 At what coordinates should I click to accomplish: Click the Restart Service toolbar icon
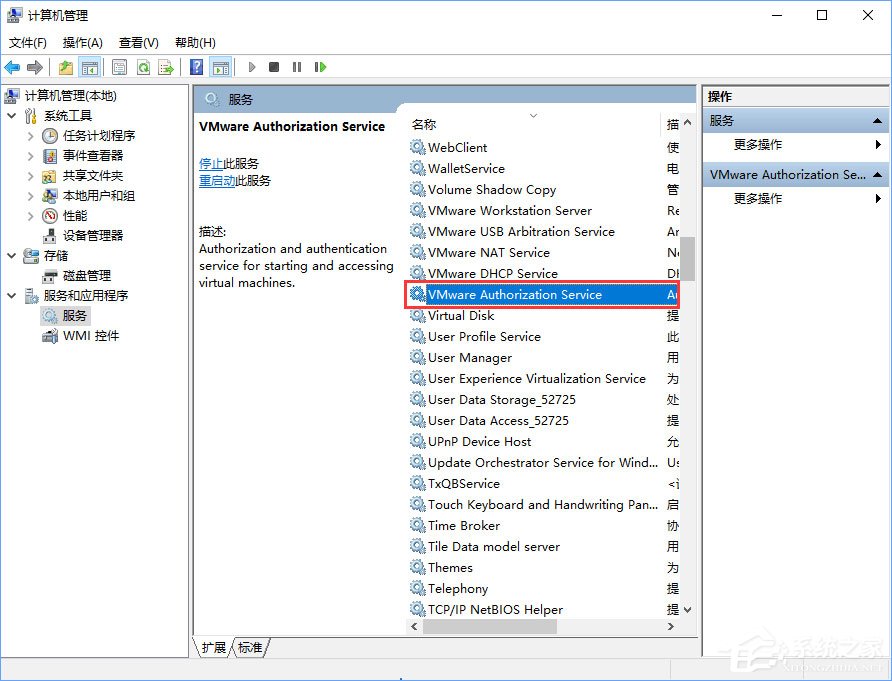[x=320, y=67]
